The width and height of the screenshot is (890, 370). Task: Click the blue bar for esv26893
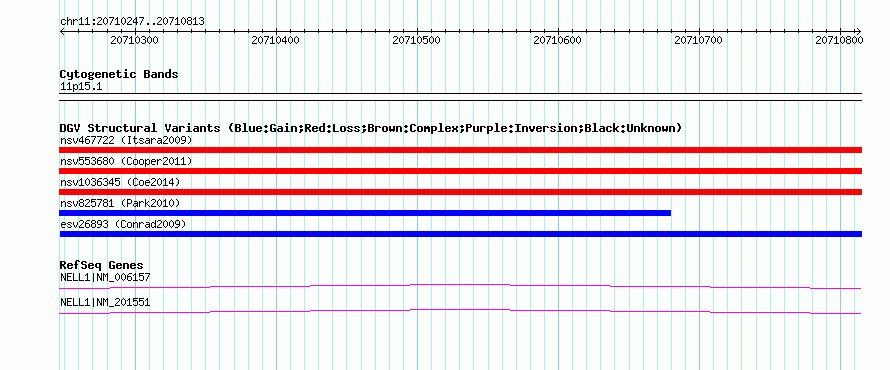[x=460, y=234]
